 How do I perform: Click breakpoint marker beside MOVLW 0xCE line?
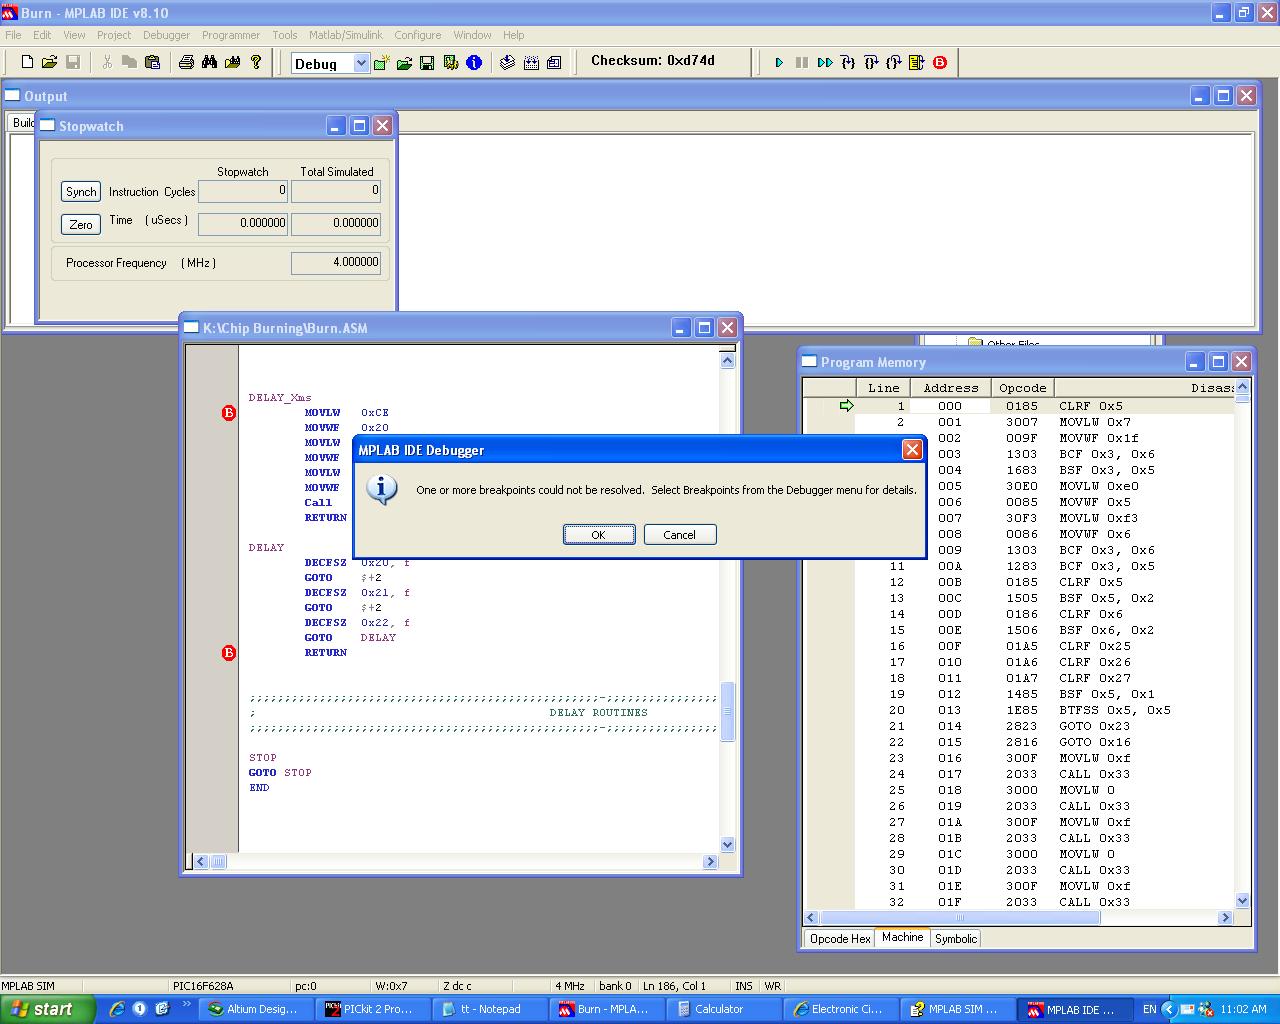pos(228,413)
